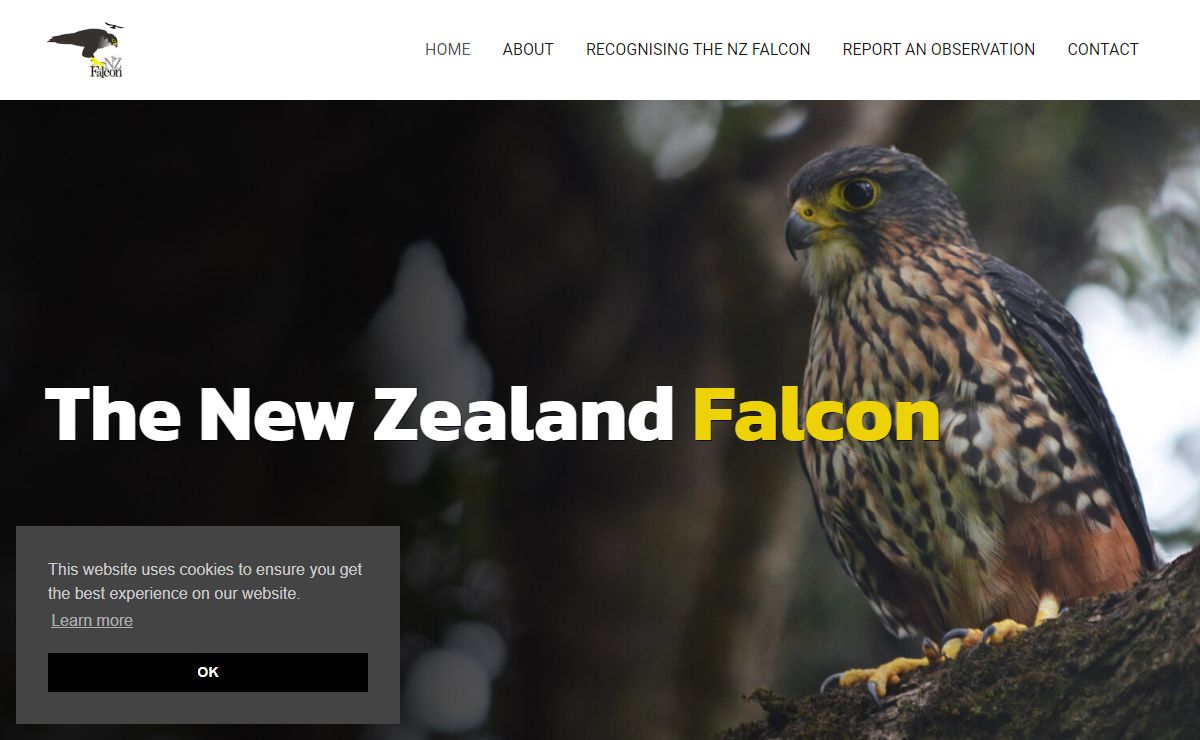Click the cookie notice message text

coord(205,581)
